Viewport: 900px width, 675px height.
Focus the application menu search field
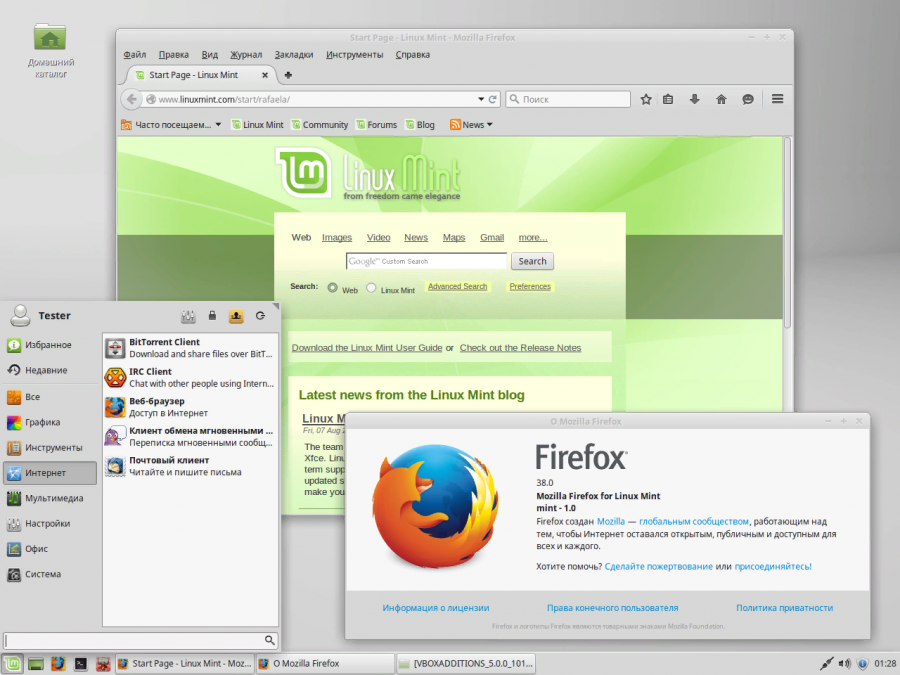140,640
